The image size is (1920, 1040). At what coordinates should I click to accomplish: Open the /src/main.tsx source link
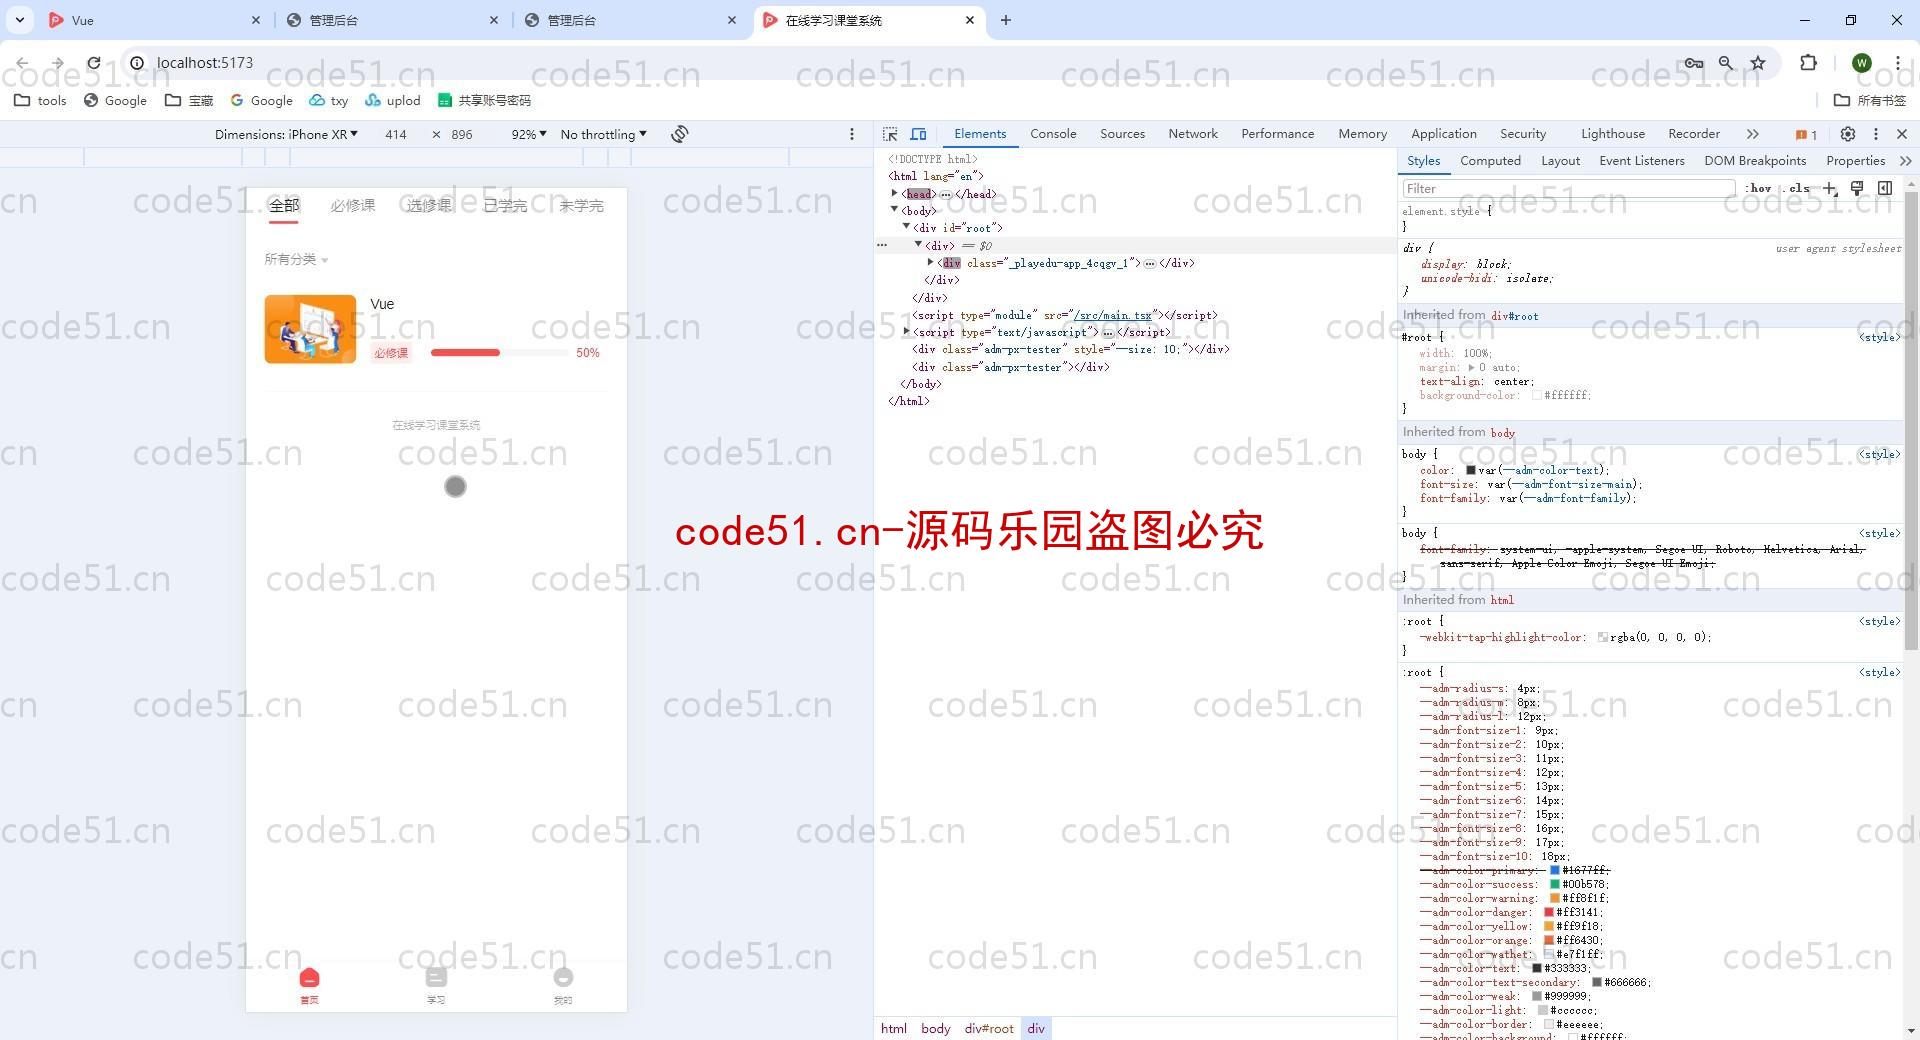point(1112,315)
